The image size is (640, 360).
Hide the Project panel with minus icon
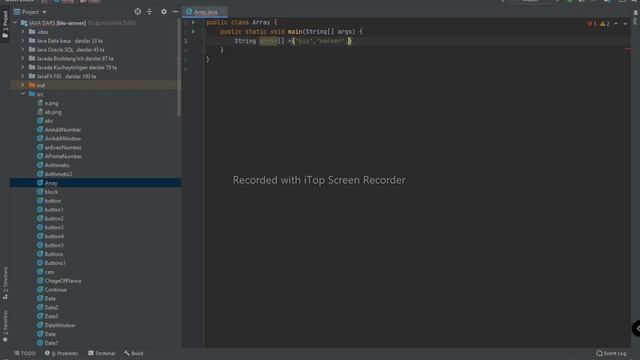coord(176,12)
